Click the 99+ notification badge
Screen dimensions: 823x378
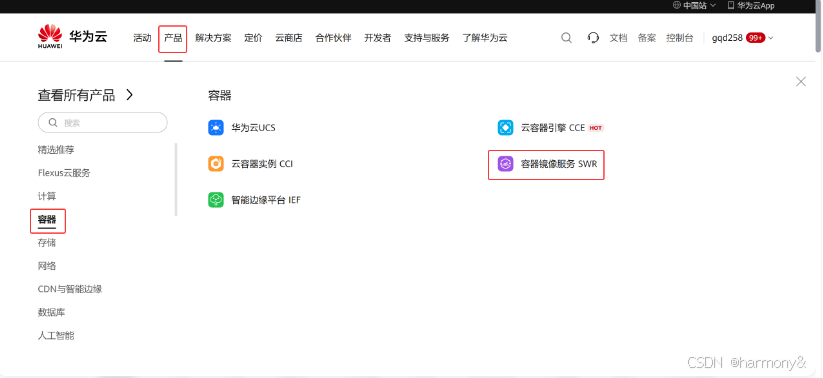pos(755,38)
